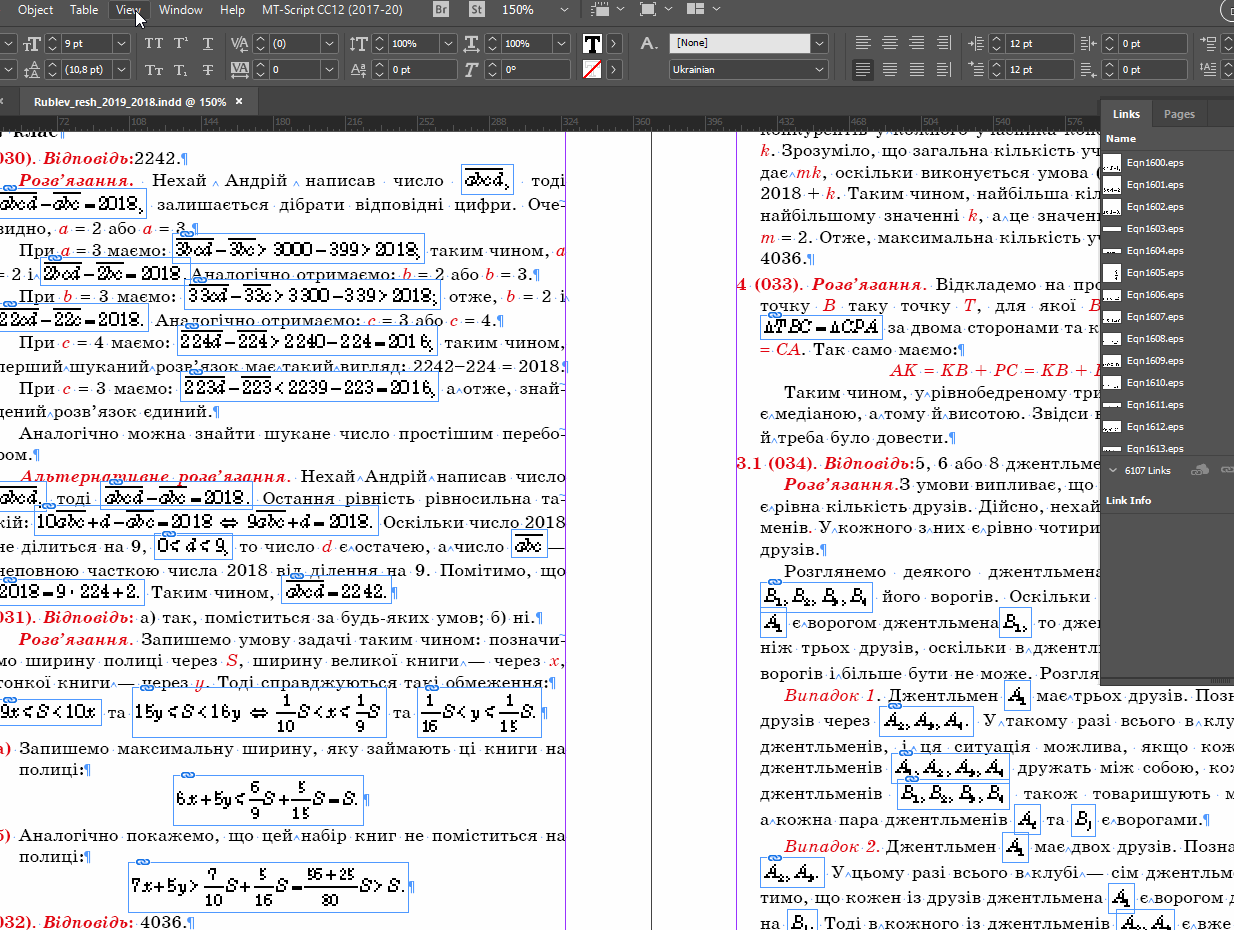Open Adobe Stock via St icon
The height and width of the screenshot is (930, 1234).
(x=477, y=10)
